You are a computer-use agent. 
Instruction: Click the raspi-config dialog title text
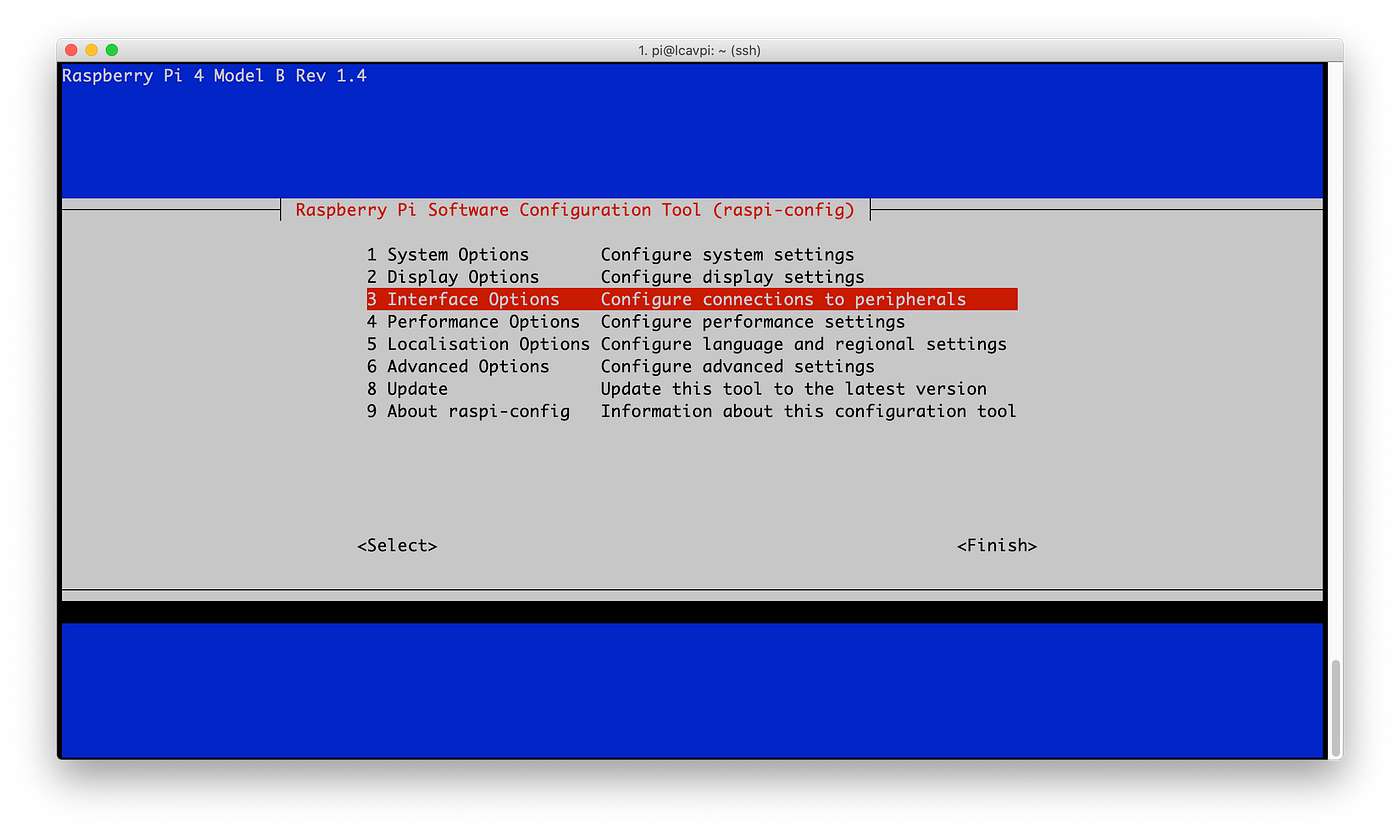[575, 210]
